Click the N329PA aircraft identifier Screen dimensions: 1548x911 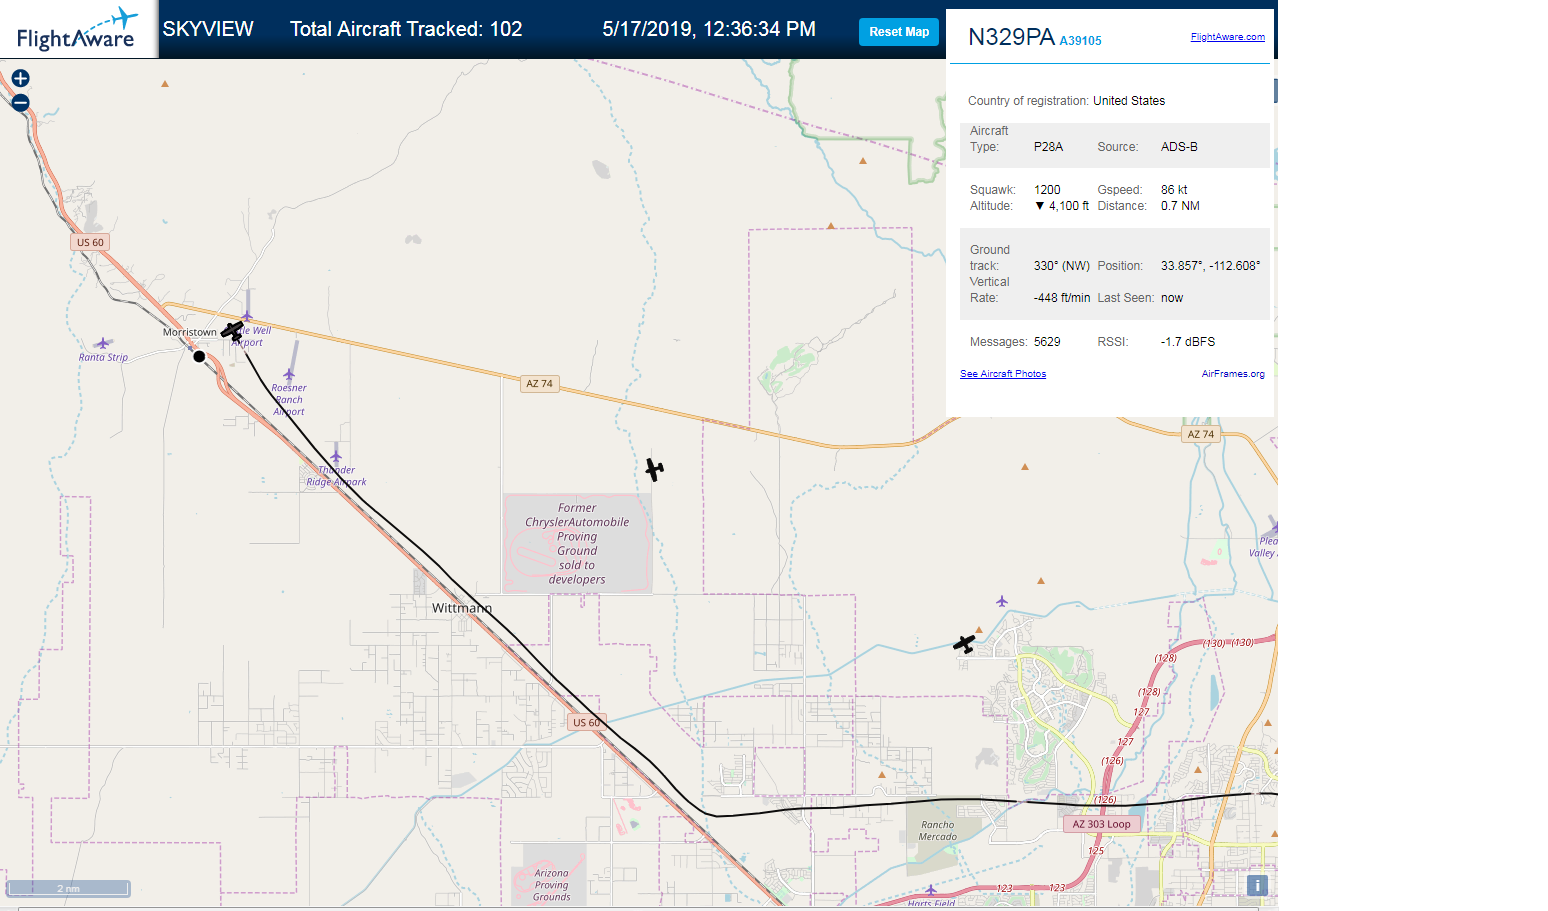pos(1011,37)
